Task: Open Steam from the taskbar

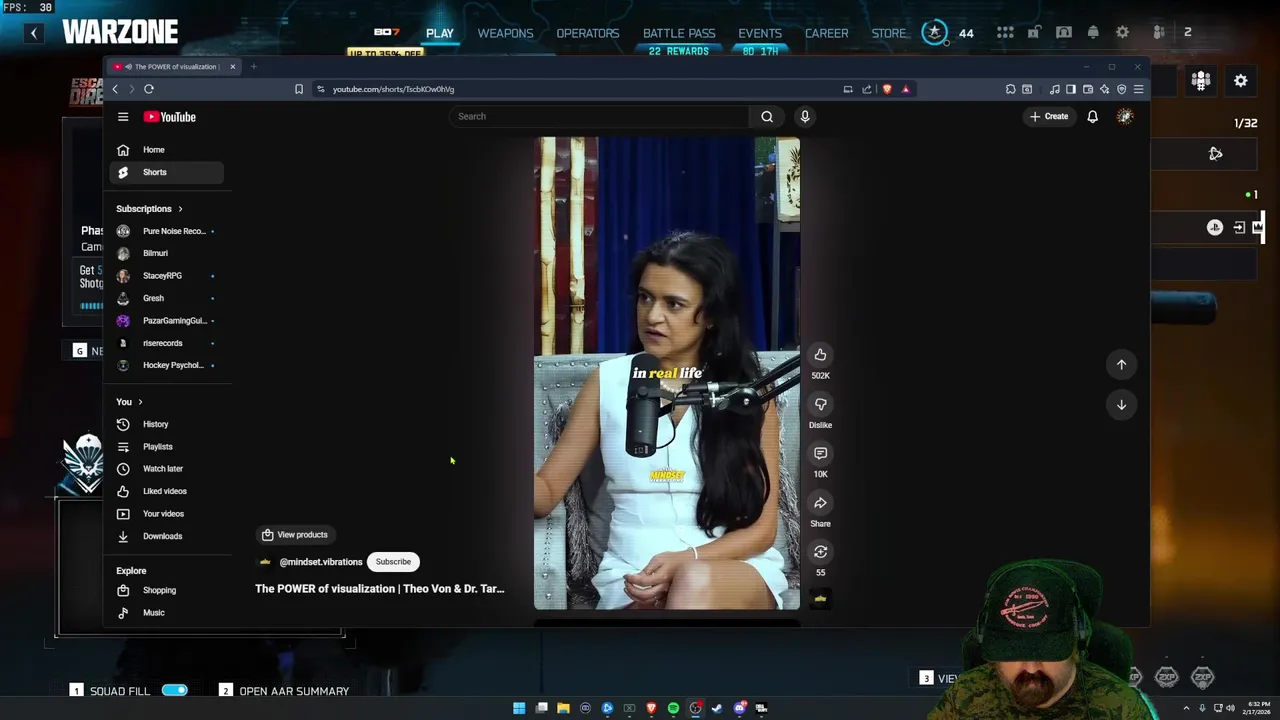Action: point(717,708)
